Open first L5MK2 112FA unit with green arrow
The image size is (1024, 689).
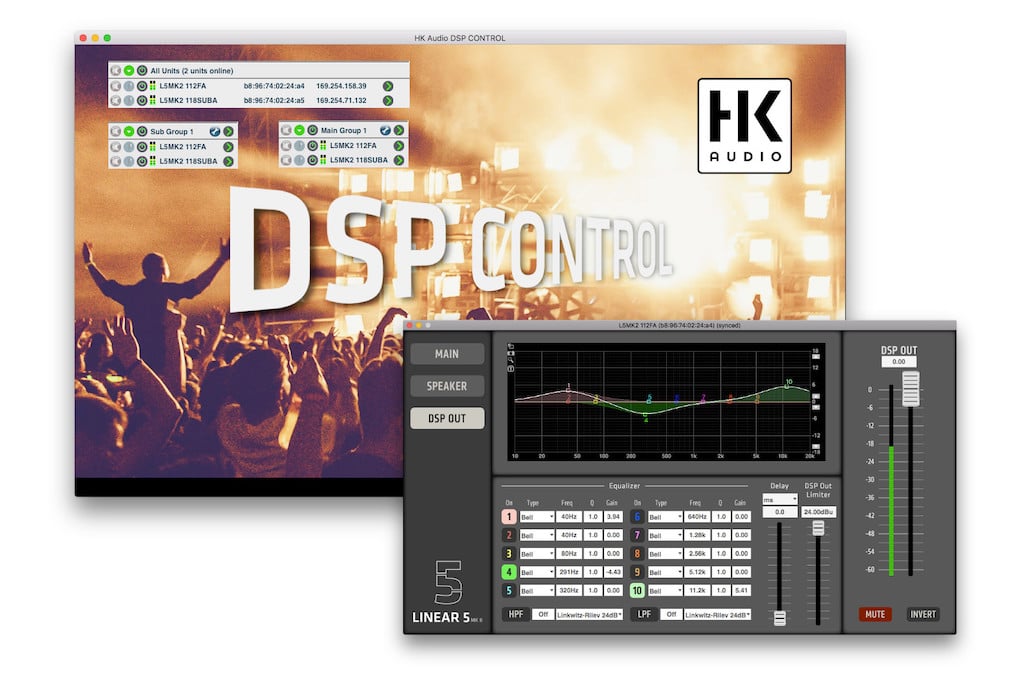[387, 86]
